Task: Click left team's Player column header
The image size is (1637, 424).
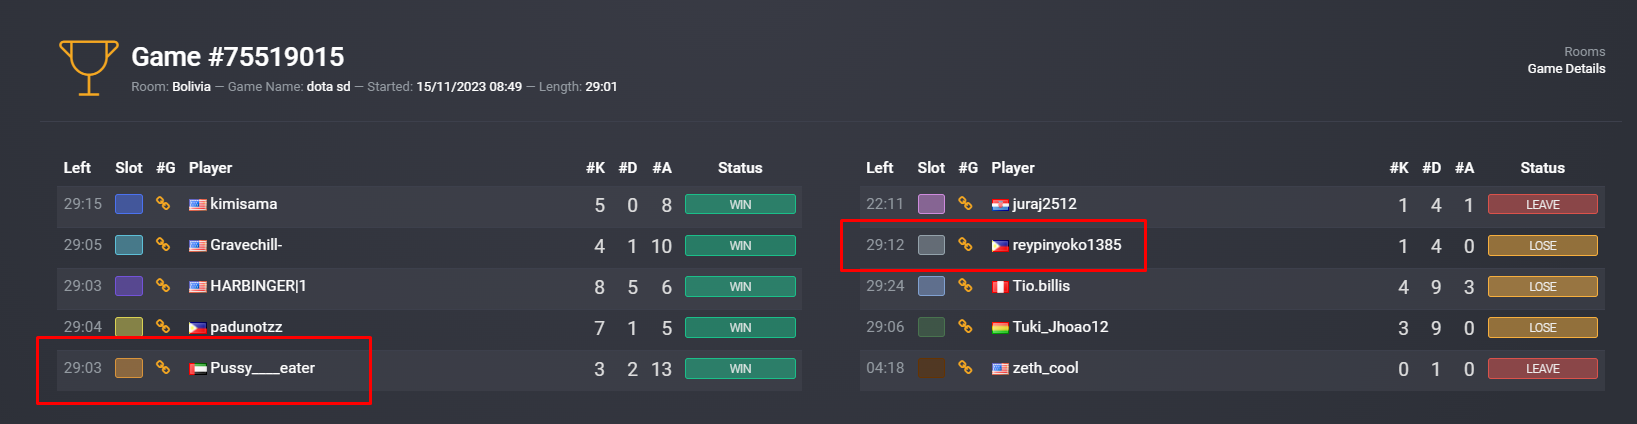Action: coord(210,168)
